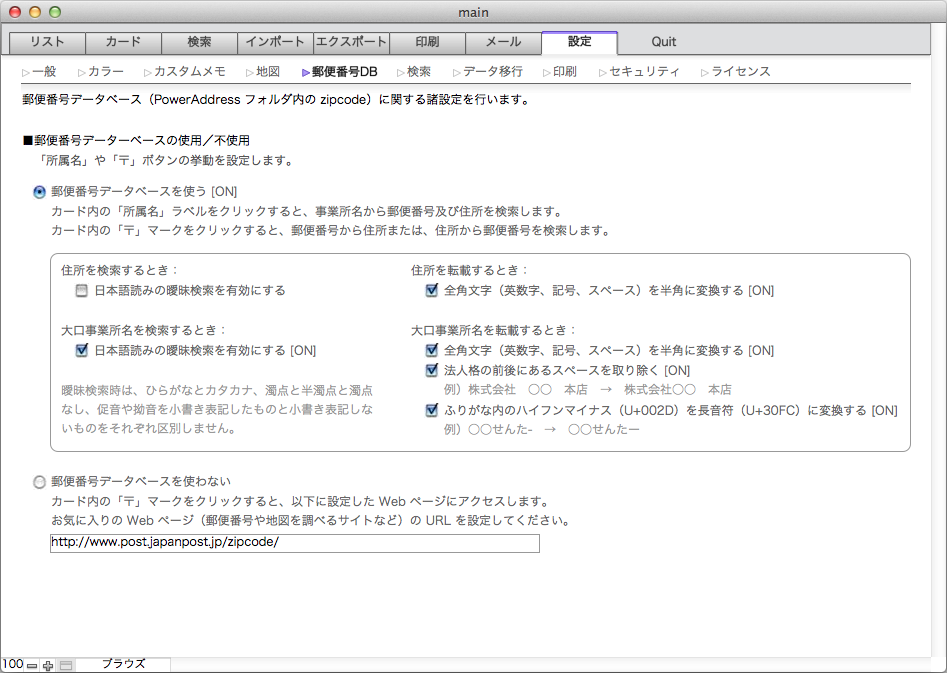Go to the データ移行 settings section
This screenshot has width=947, height=673.
492,72
